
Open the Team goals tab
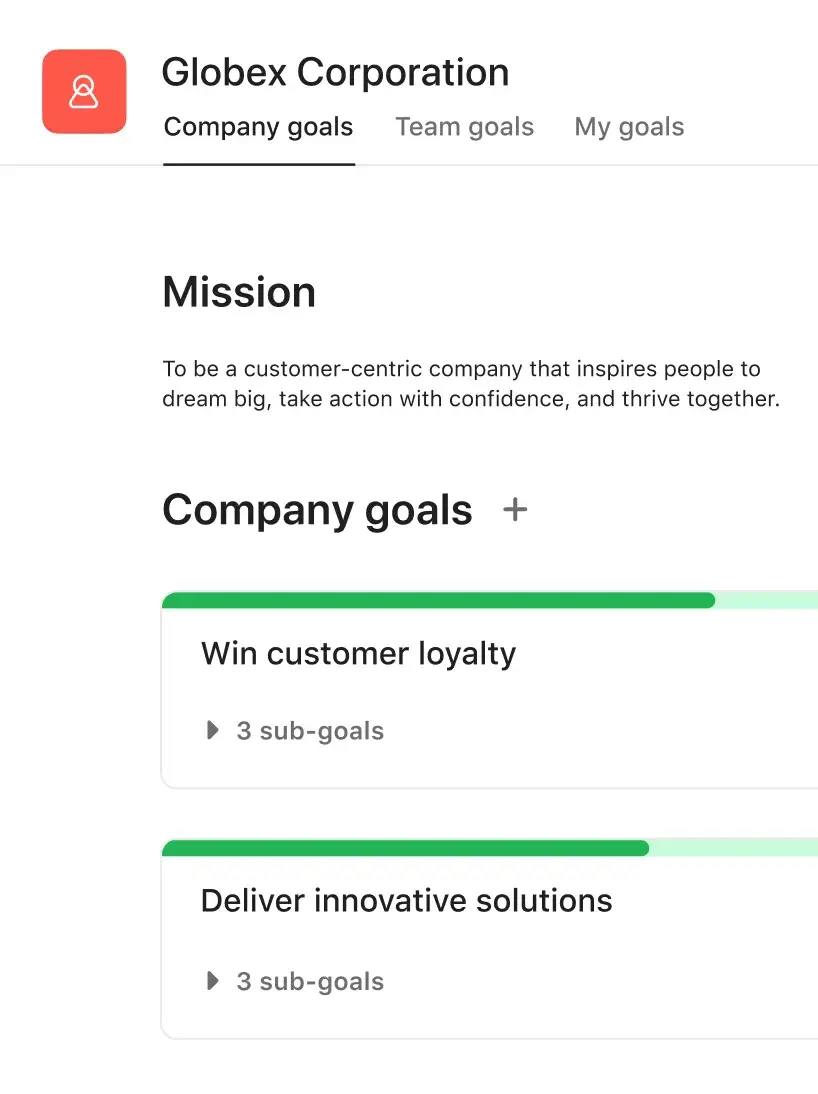point(464,127)
